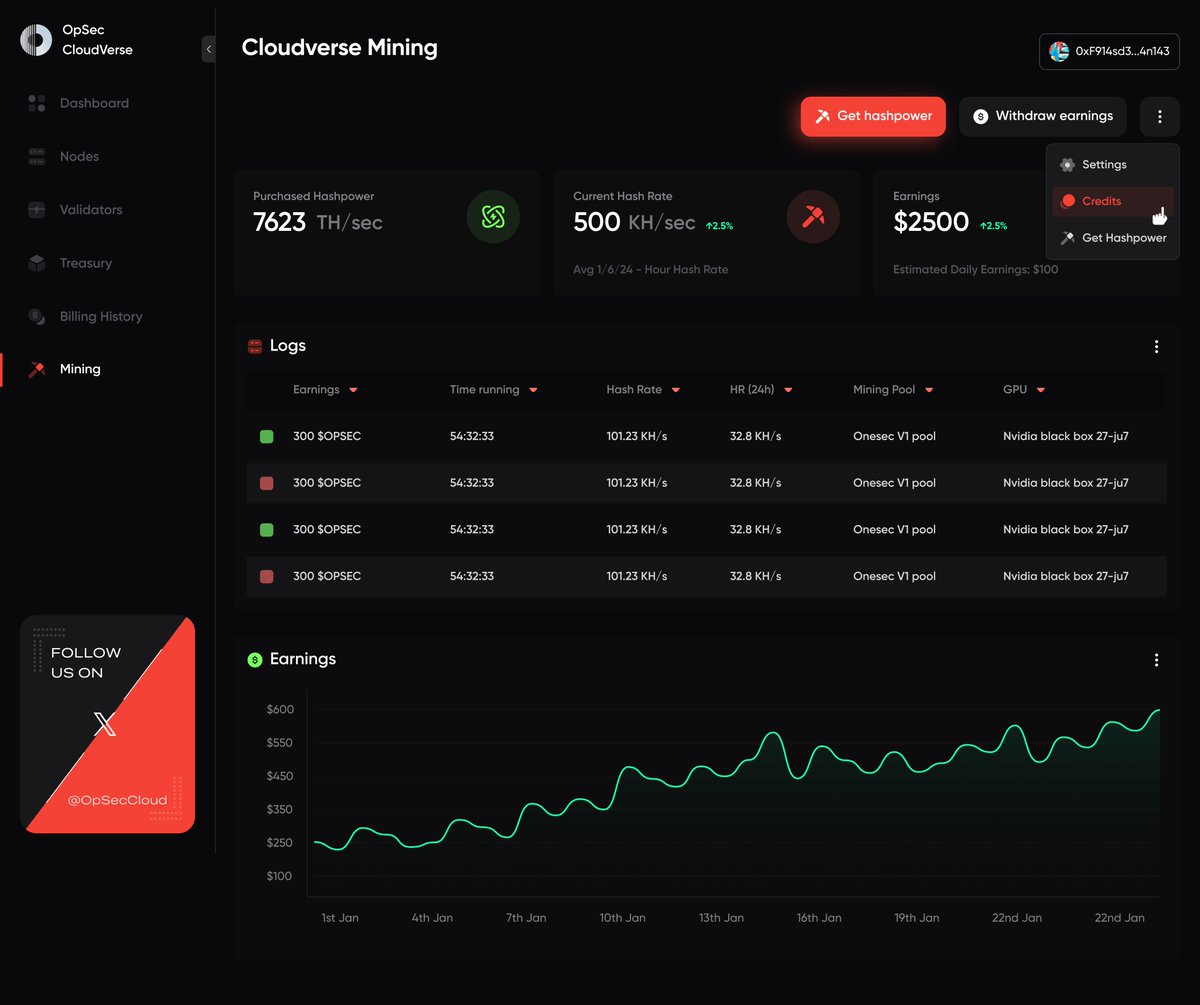1200x1005 pixels.
Task: Select Credits from the options menu
Action: pyautogui.click(x=1101, y=201)
